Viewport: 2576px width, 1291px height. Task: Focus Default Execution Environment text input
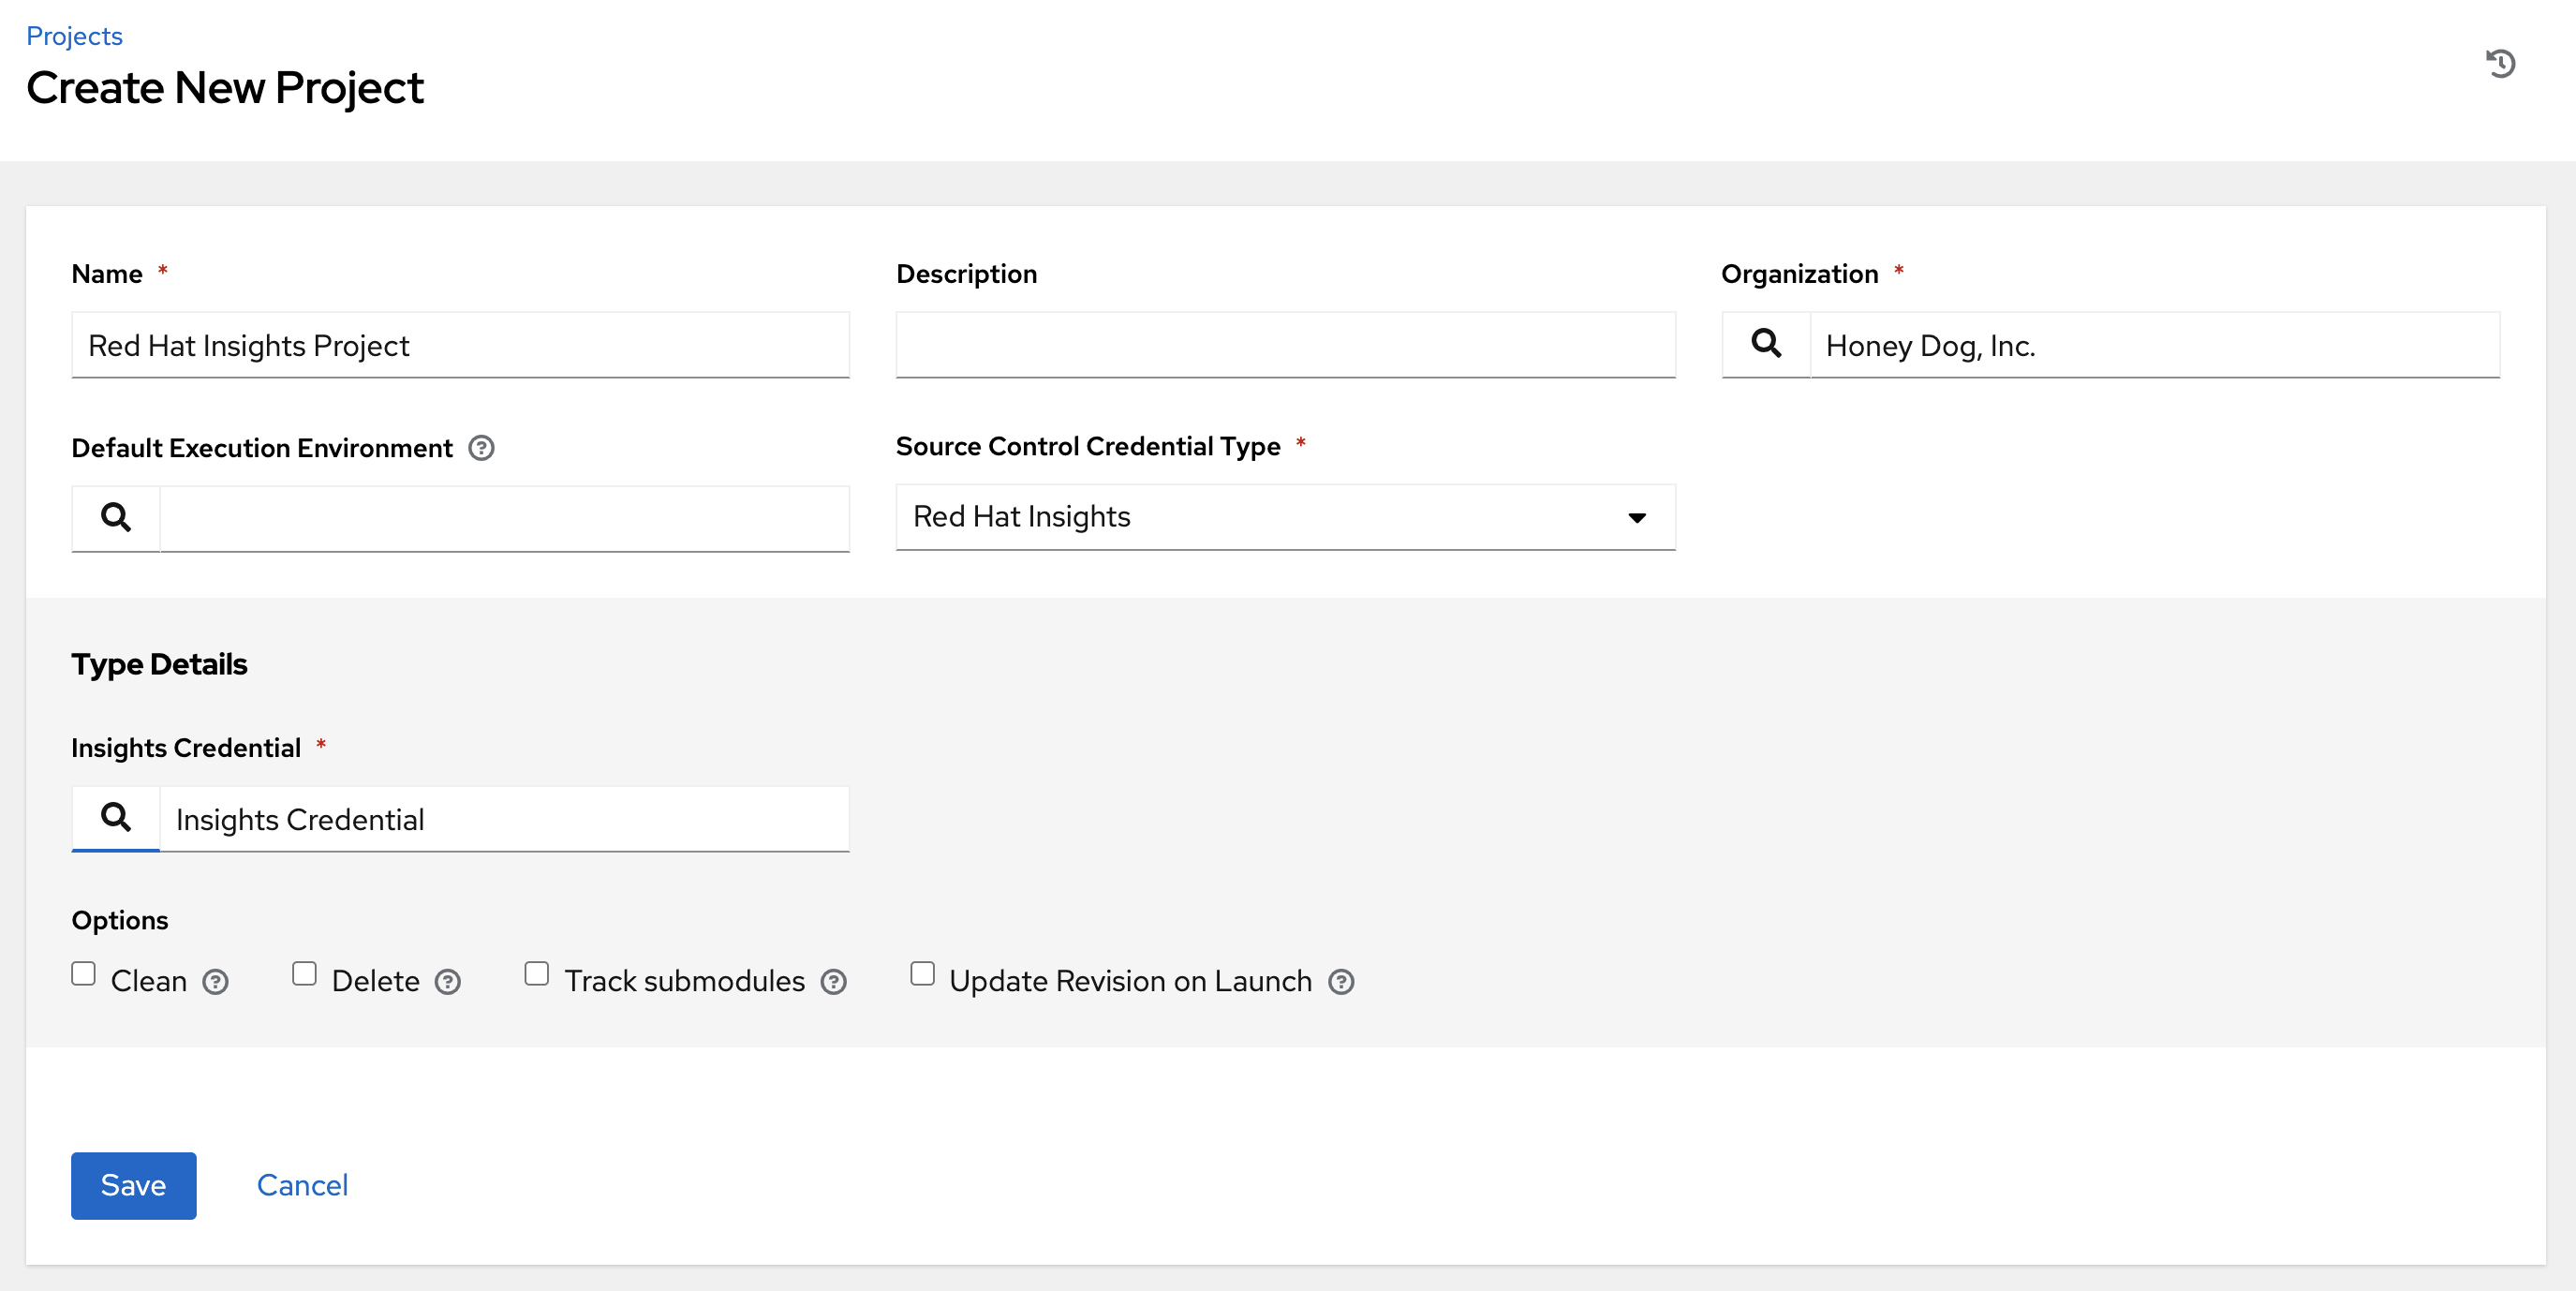pyautogui.click(x=505, y=518)
